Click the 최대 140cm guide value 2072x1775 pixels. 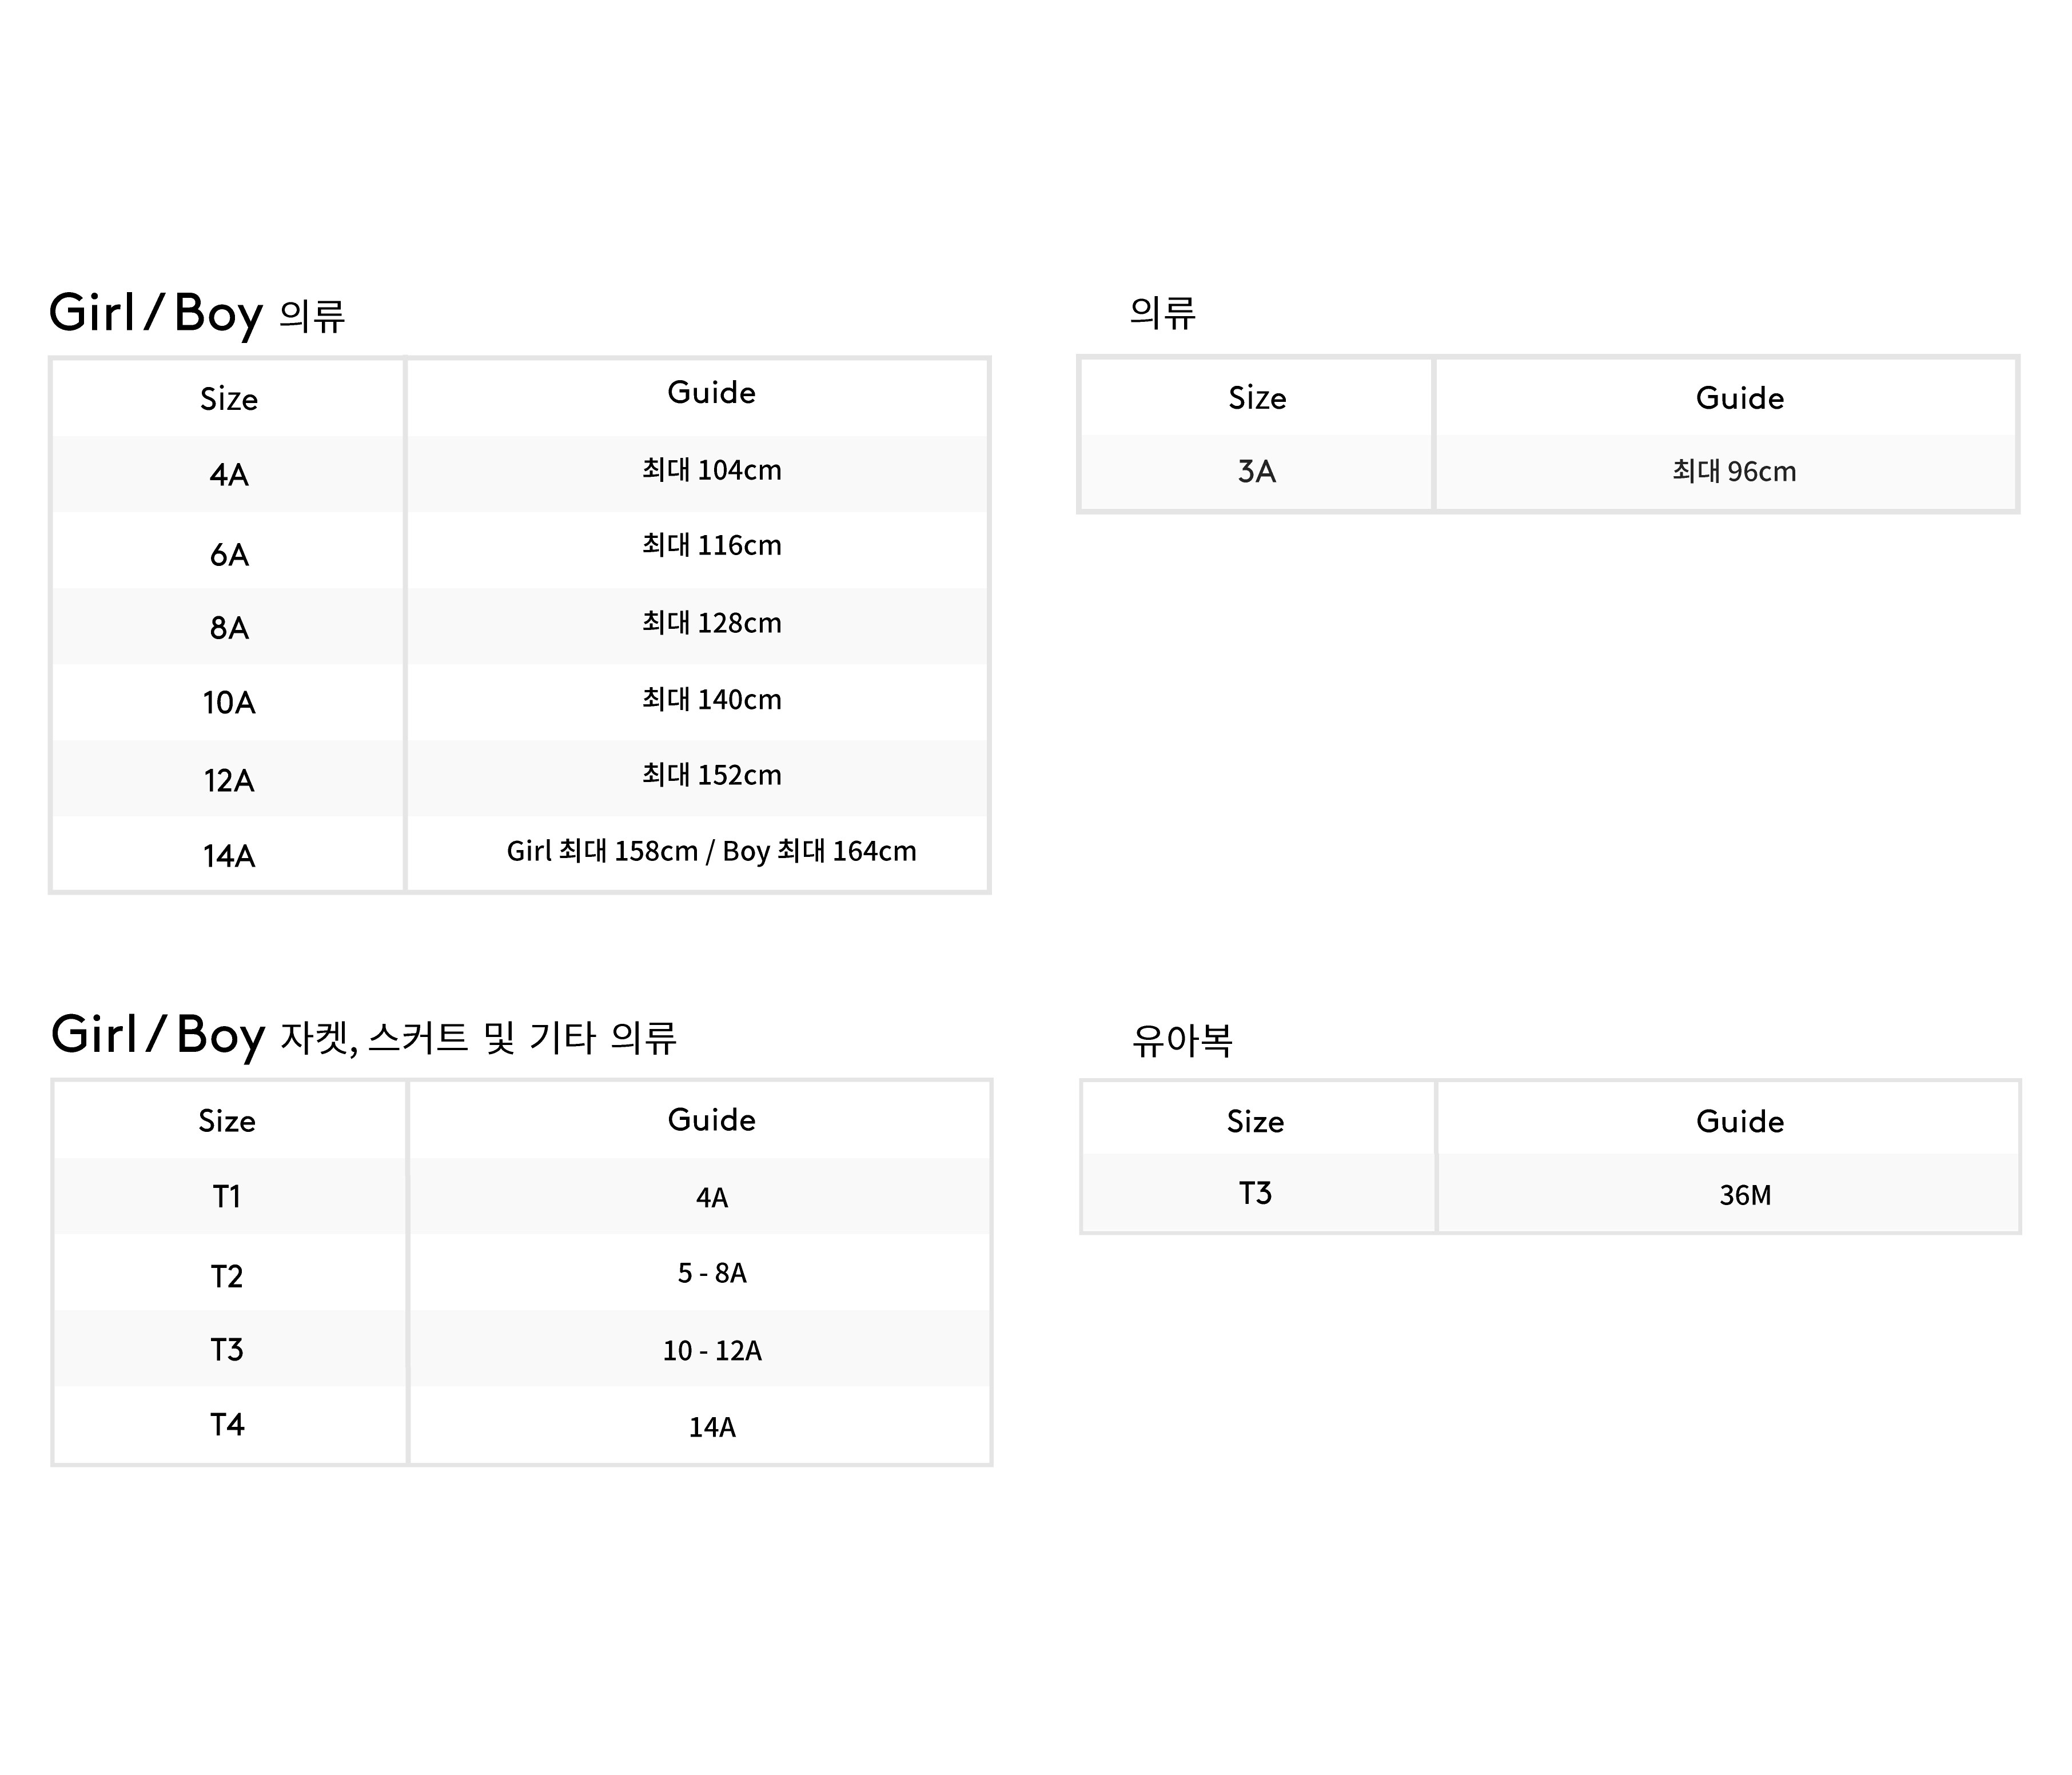(x=711, y=699)
